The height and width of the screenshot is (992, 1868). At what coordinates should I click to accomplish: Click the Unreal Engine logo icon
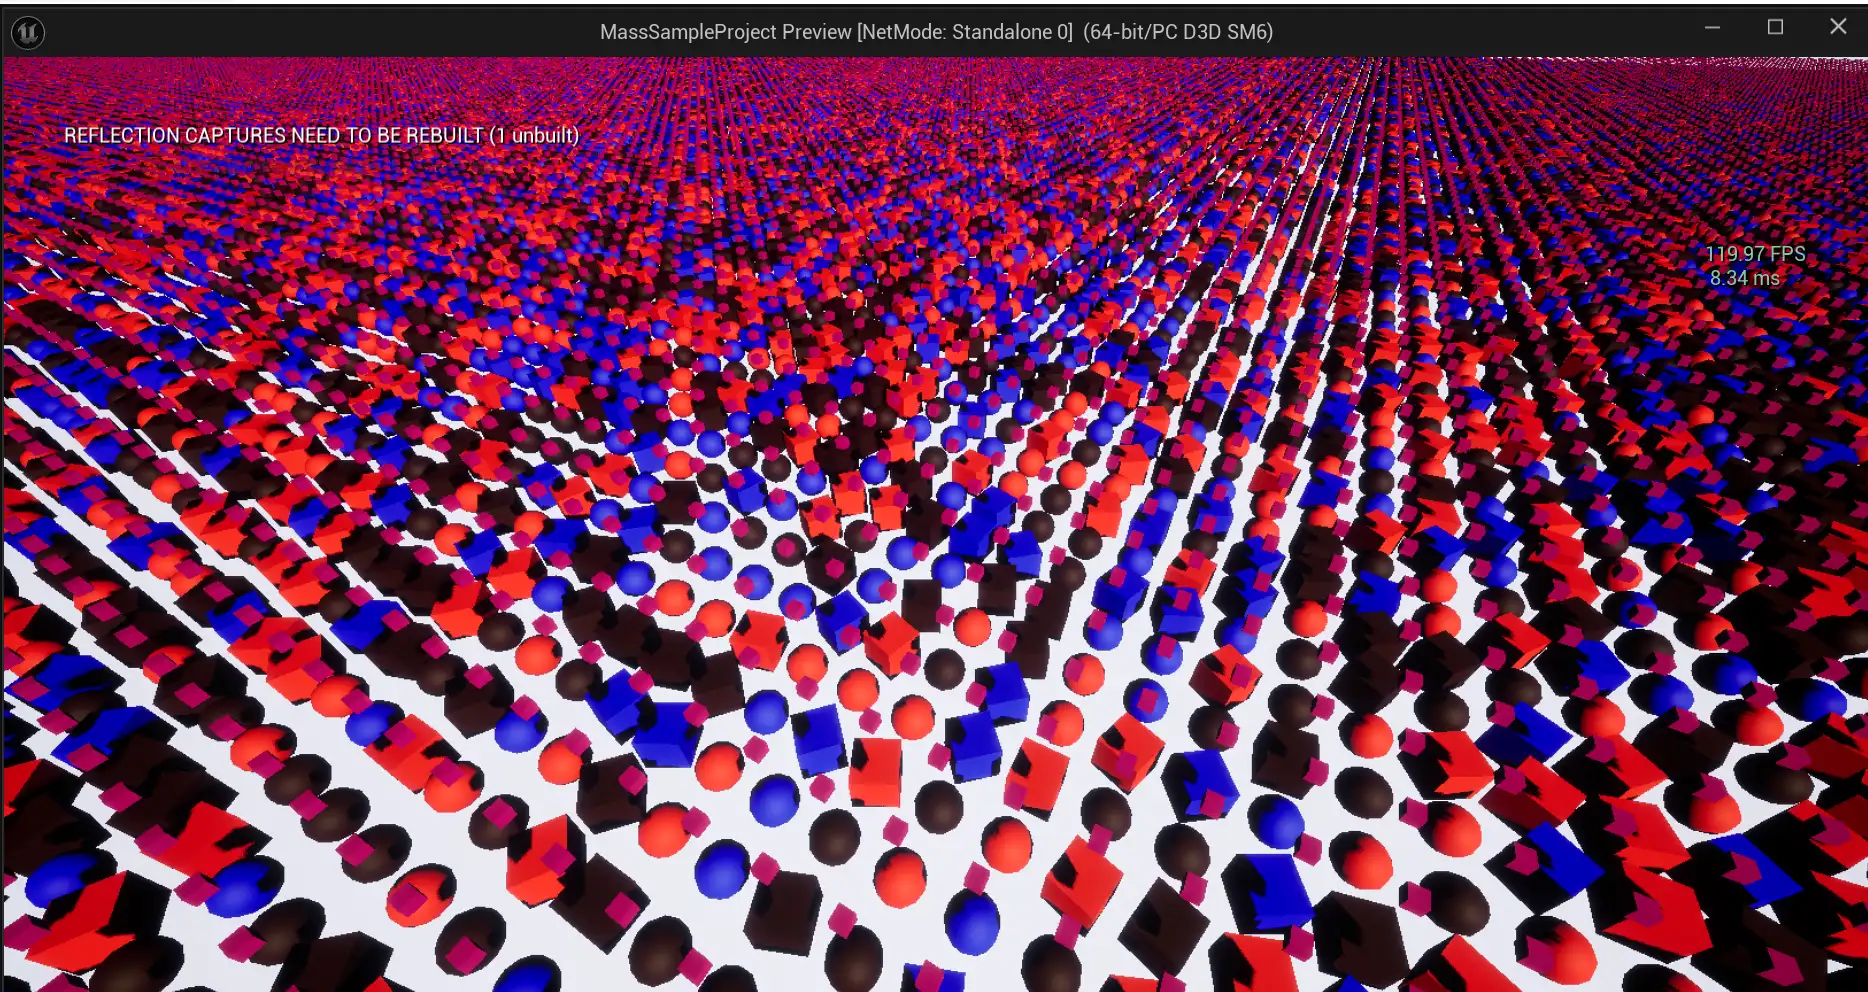point(27,33)
